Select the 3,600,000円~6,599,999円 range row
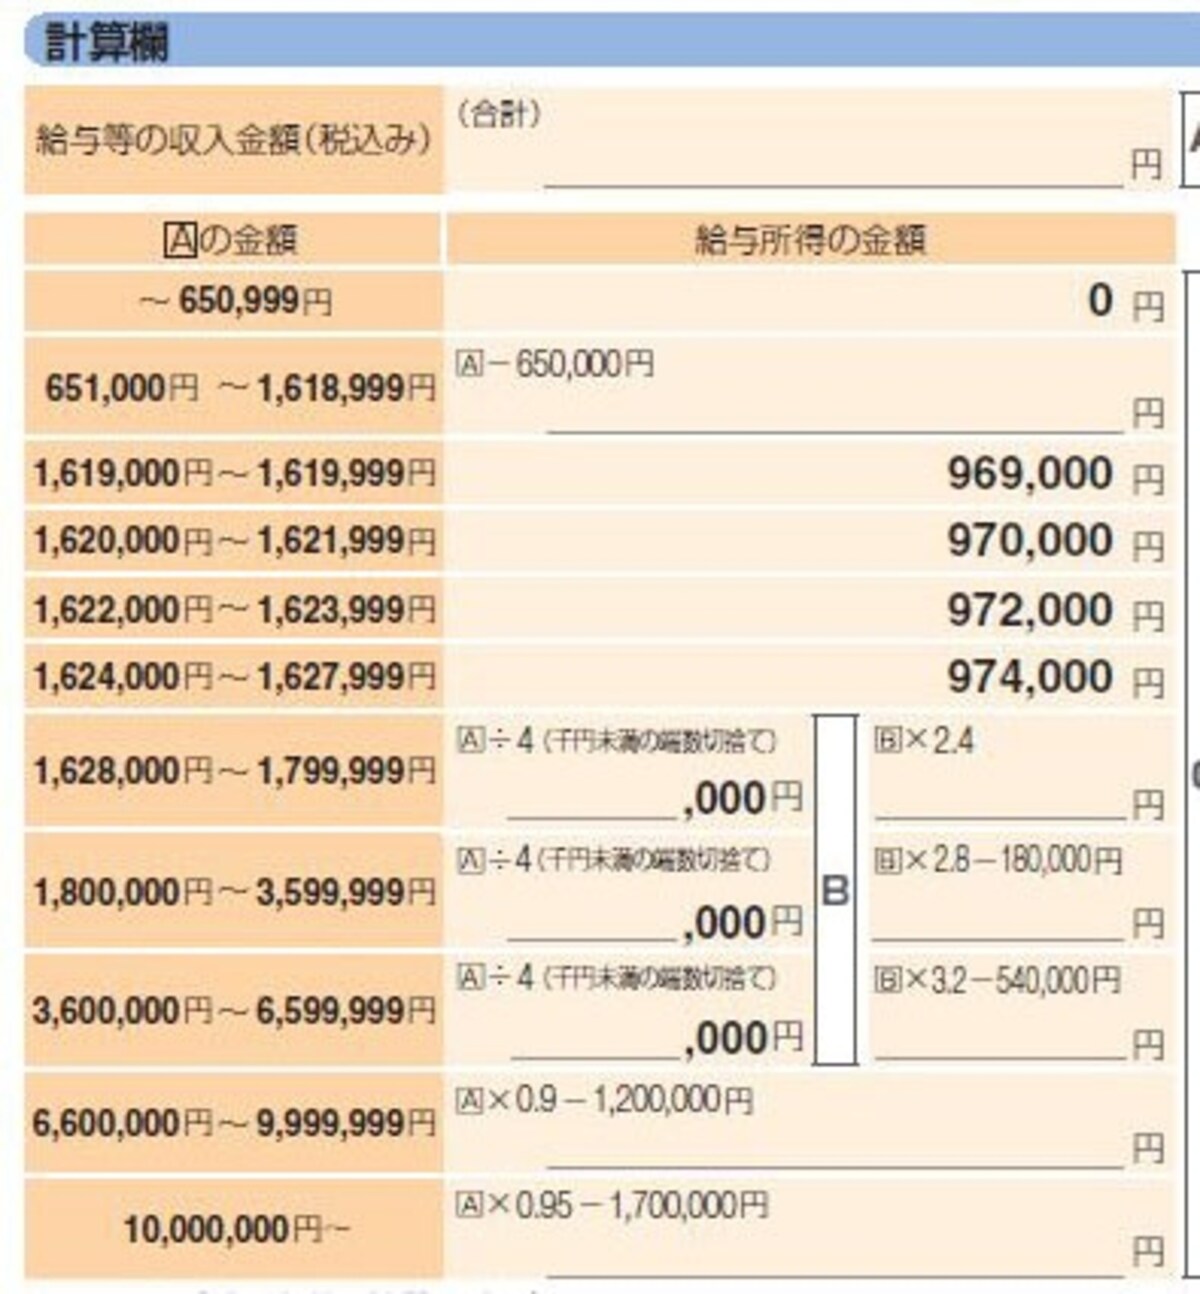Viewport: 1200px width, 1294px height. tap(234, 1010)
